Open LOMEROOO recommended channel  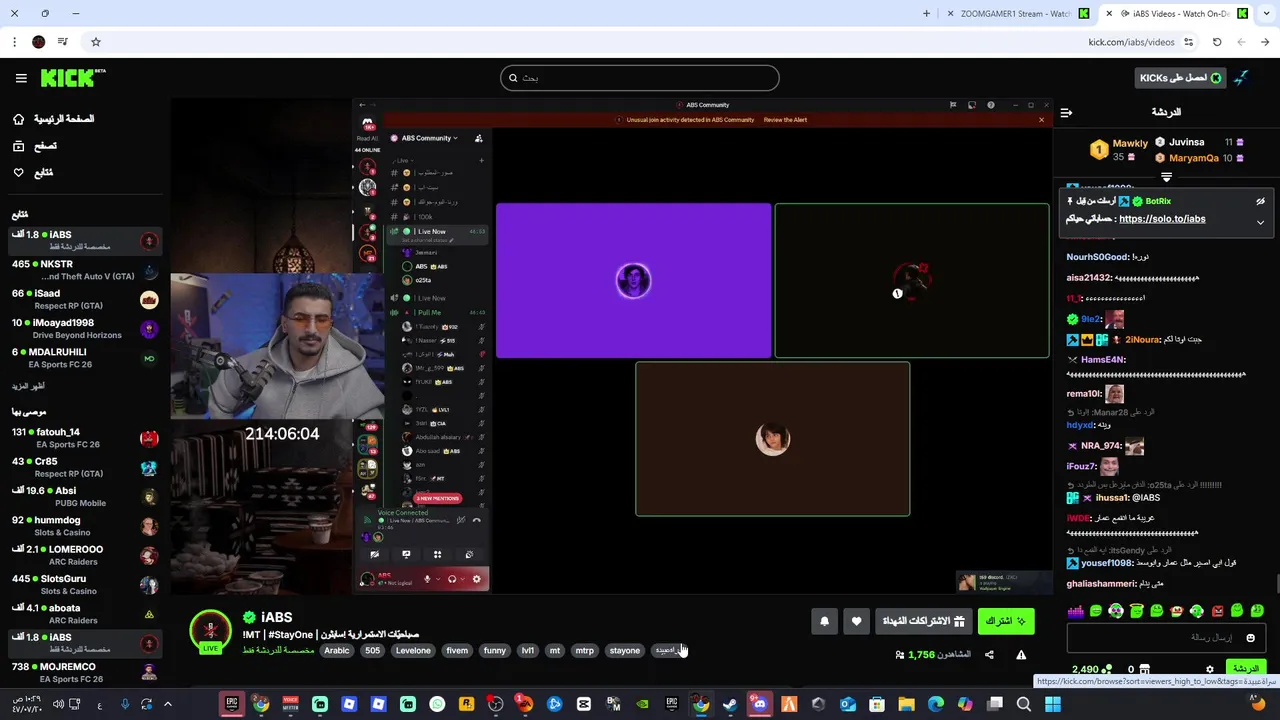[x=84, y=555]
